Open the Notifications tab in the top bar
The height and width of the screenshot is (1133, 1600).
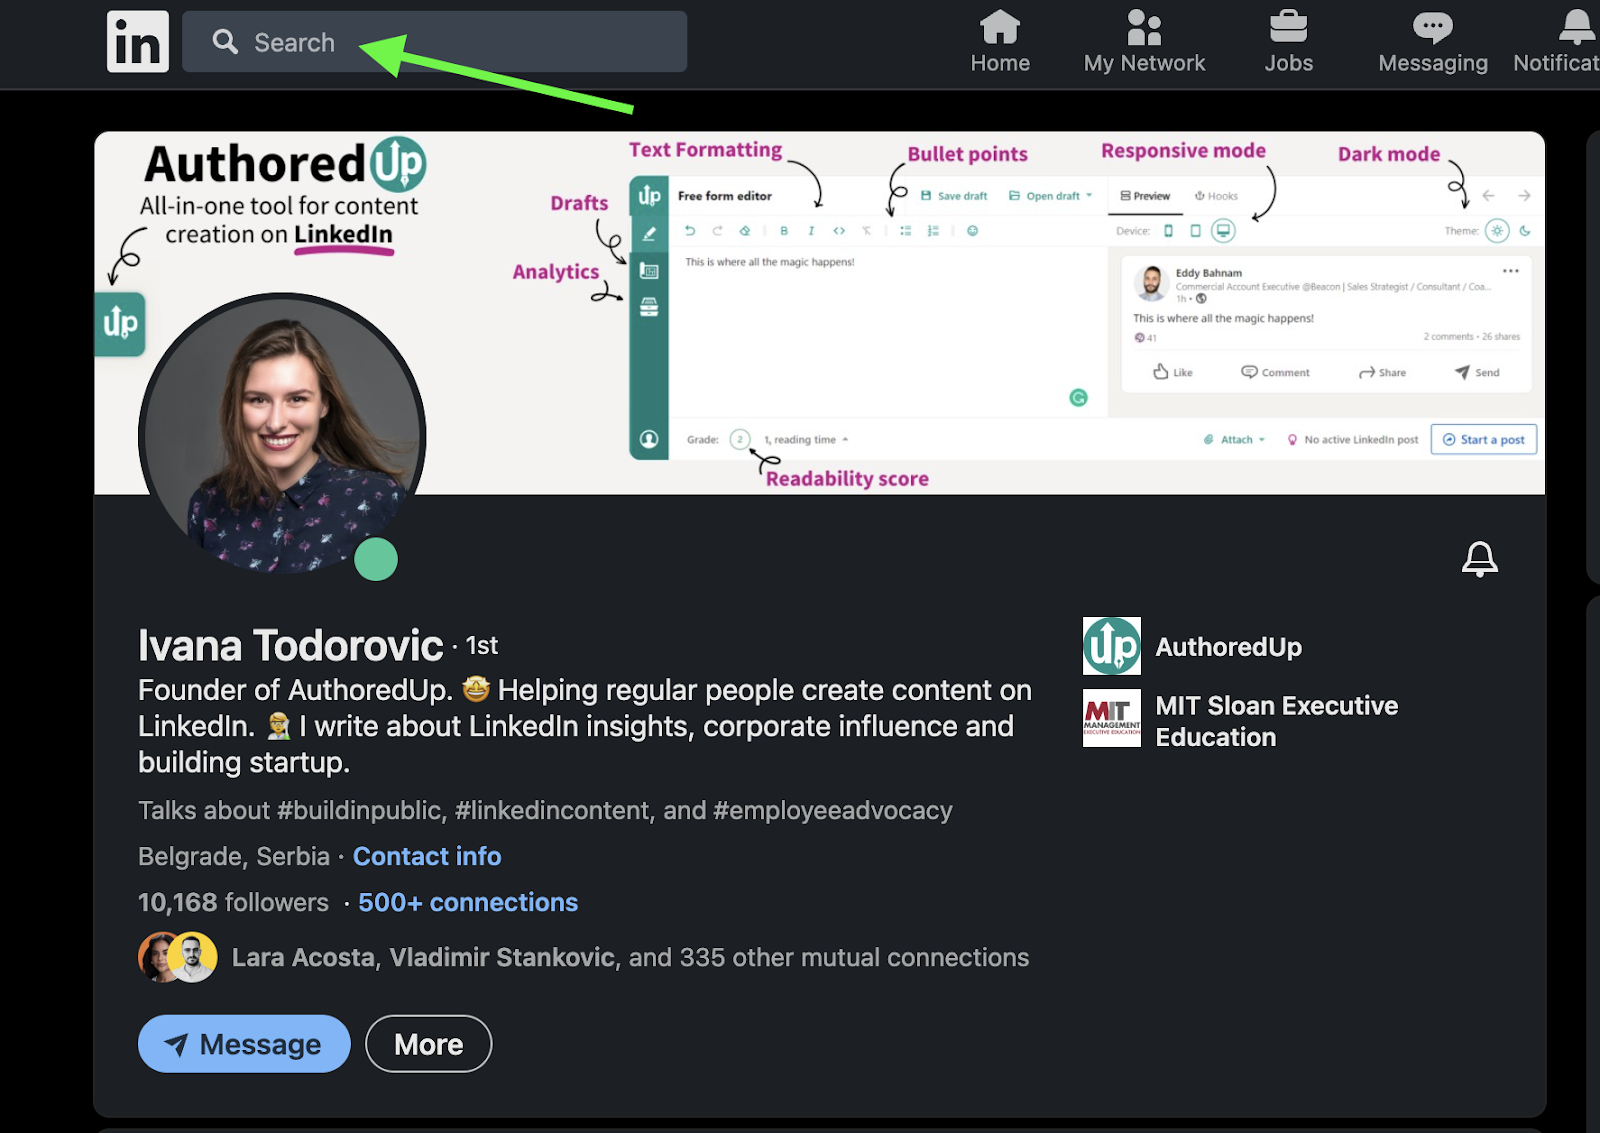point(1557,43)
